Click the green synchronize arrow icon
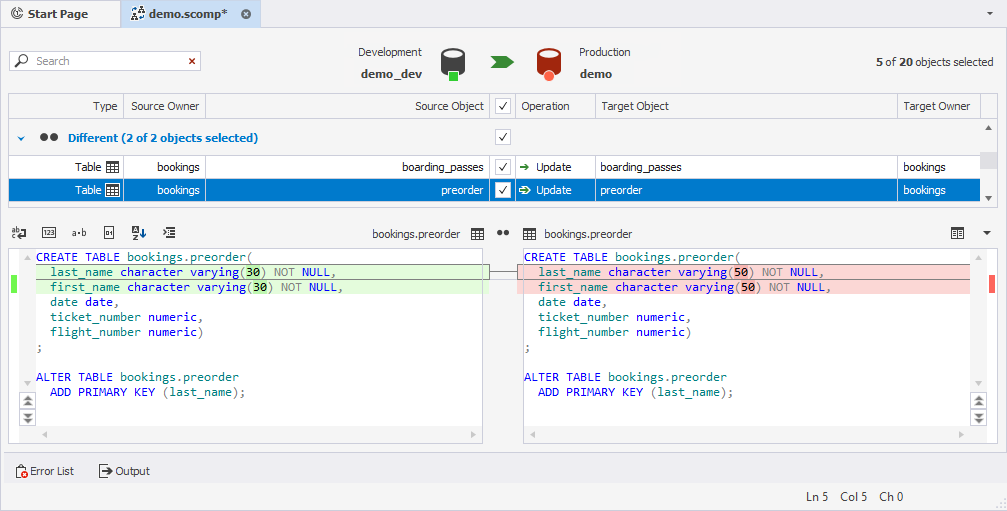 (x=502, y=62)
